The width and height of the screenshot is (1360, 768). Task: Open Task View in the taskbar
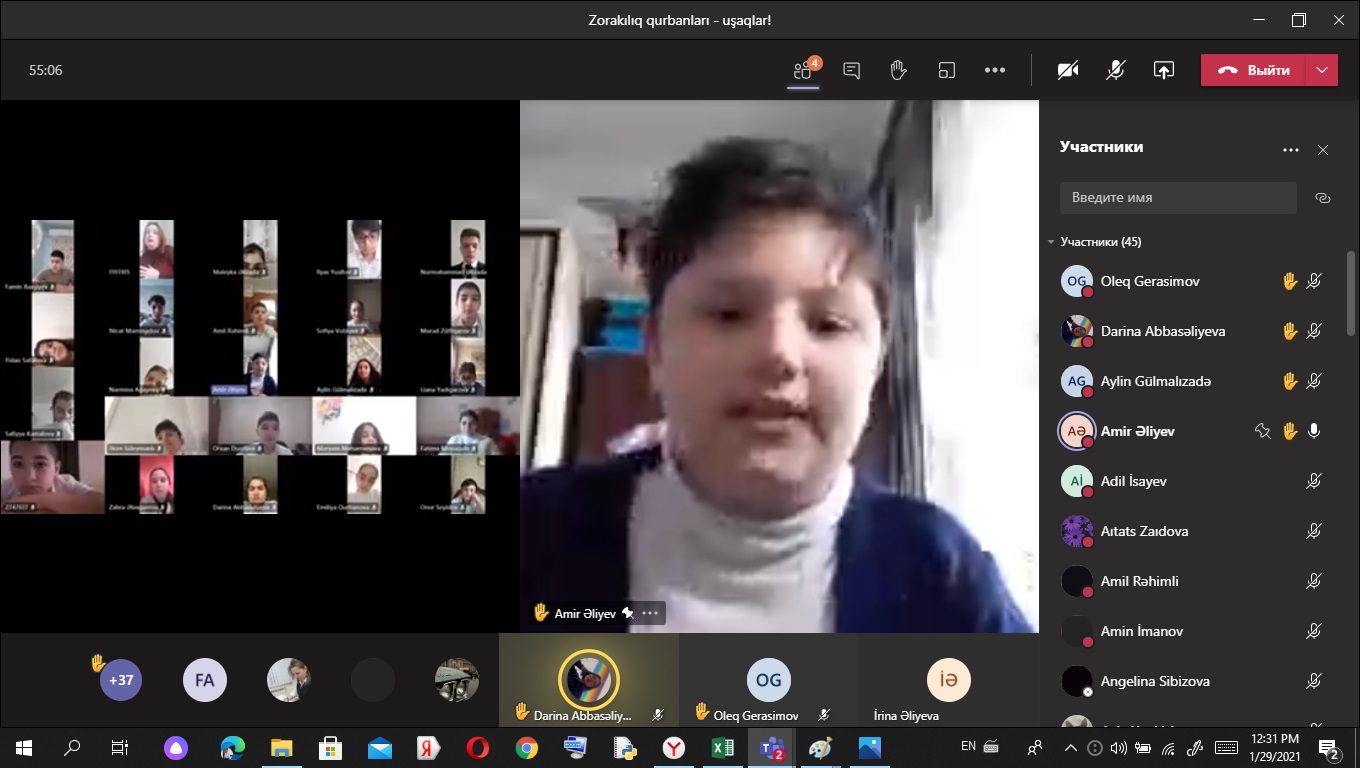tap(120, 748)
